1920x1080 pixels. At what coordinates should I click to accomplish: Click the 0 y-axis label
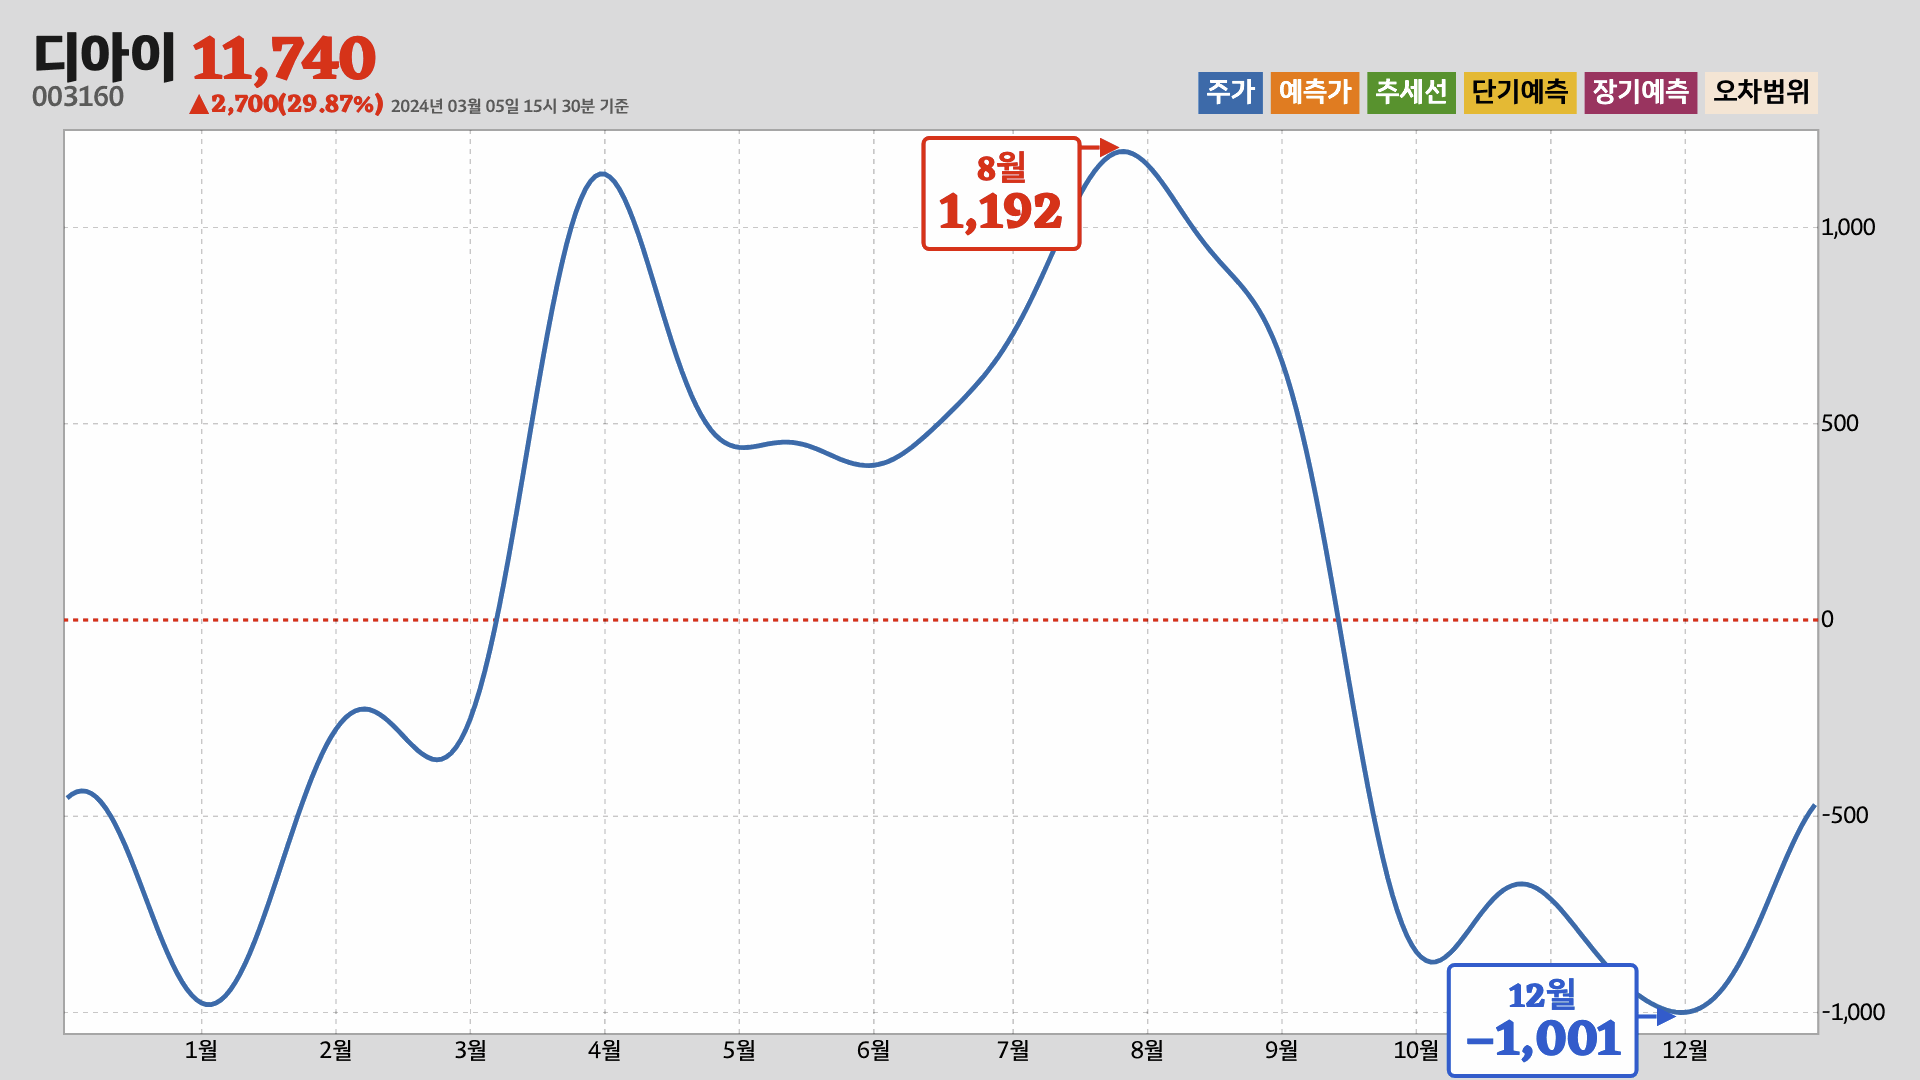click(1827, 619)
